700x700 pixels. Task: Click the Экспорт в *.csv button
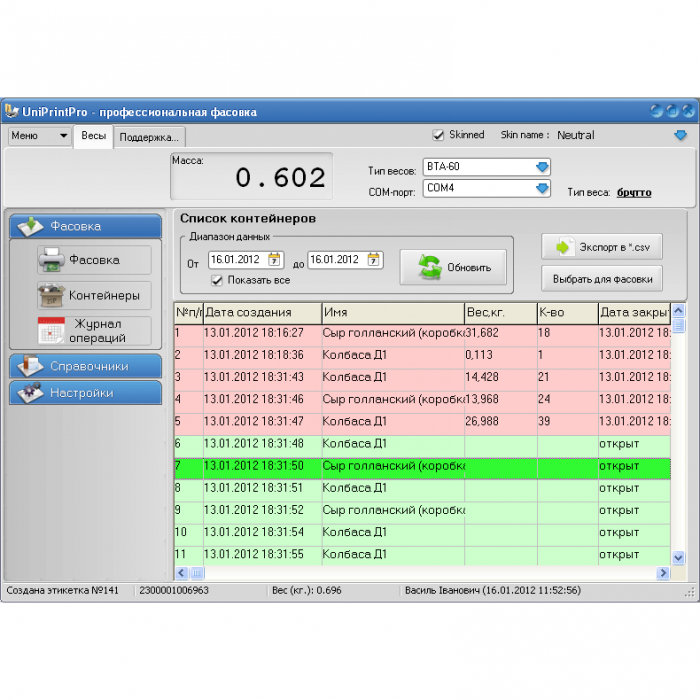pyautogui.click(x=602, y=246)
